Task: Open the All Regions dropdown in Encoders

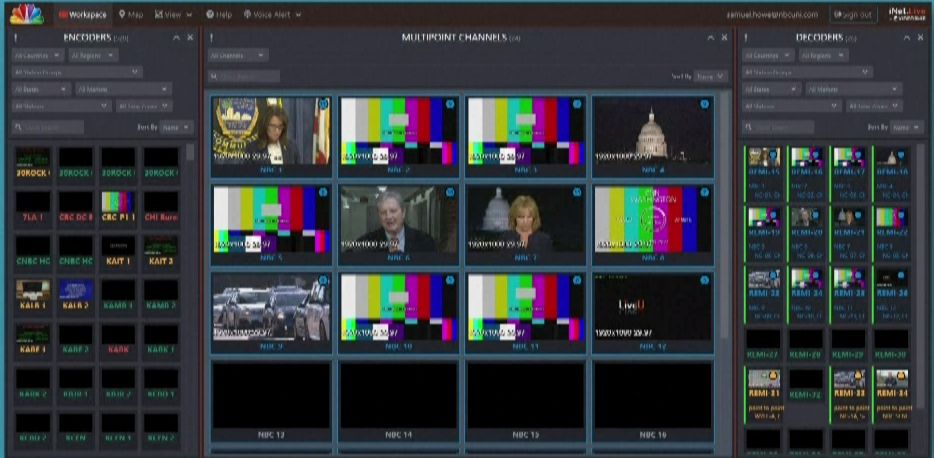Action: pyautogui.click(x=94, y=55)
